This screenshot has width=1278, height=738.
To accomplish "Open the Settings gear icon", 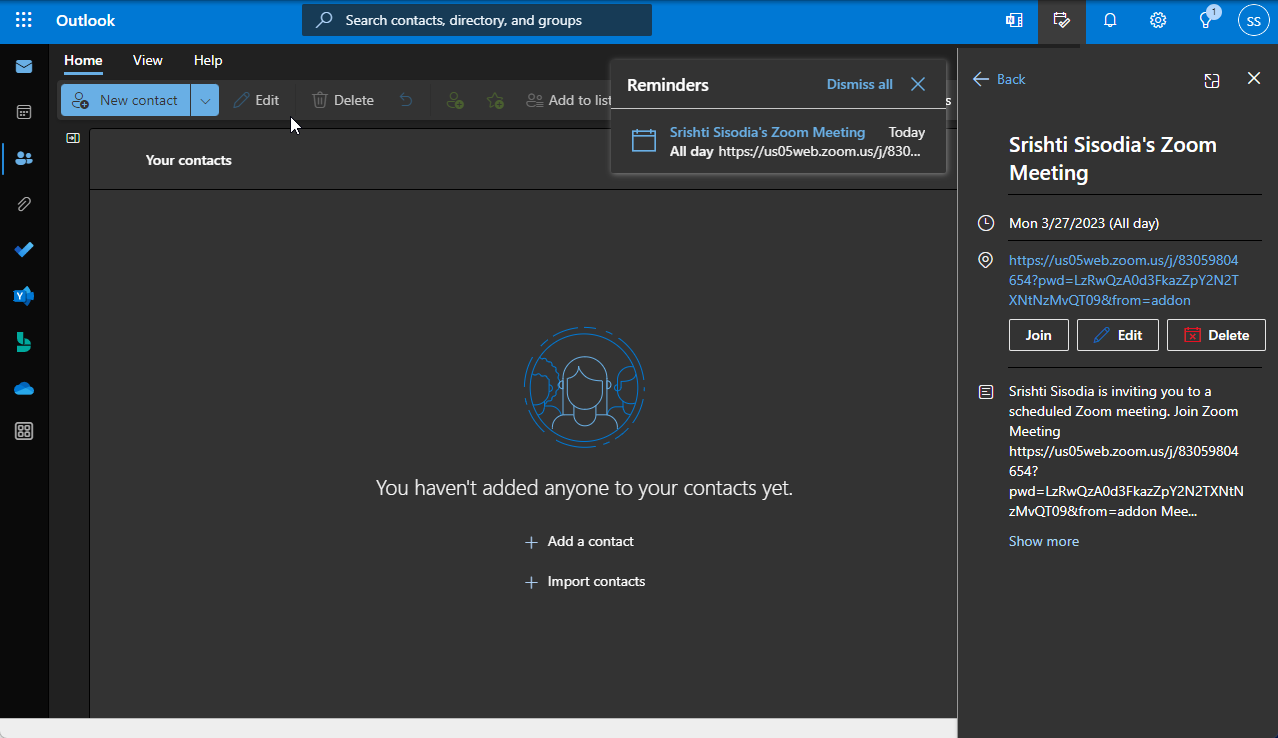I will click(x=1158, y=20).
